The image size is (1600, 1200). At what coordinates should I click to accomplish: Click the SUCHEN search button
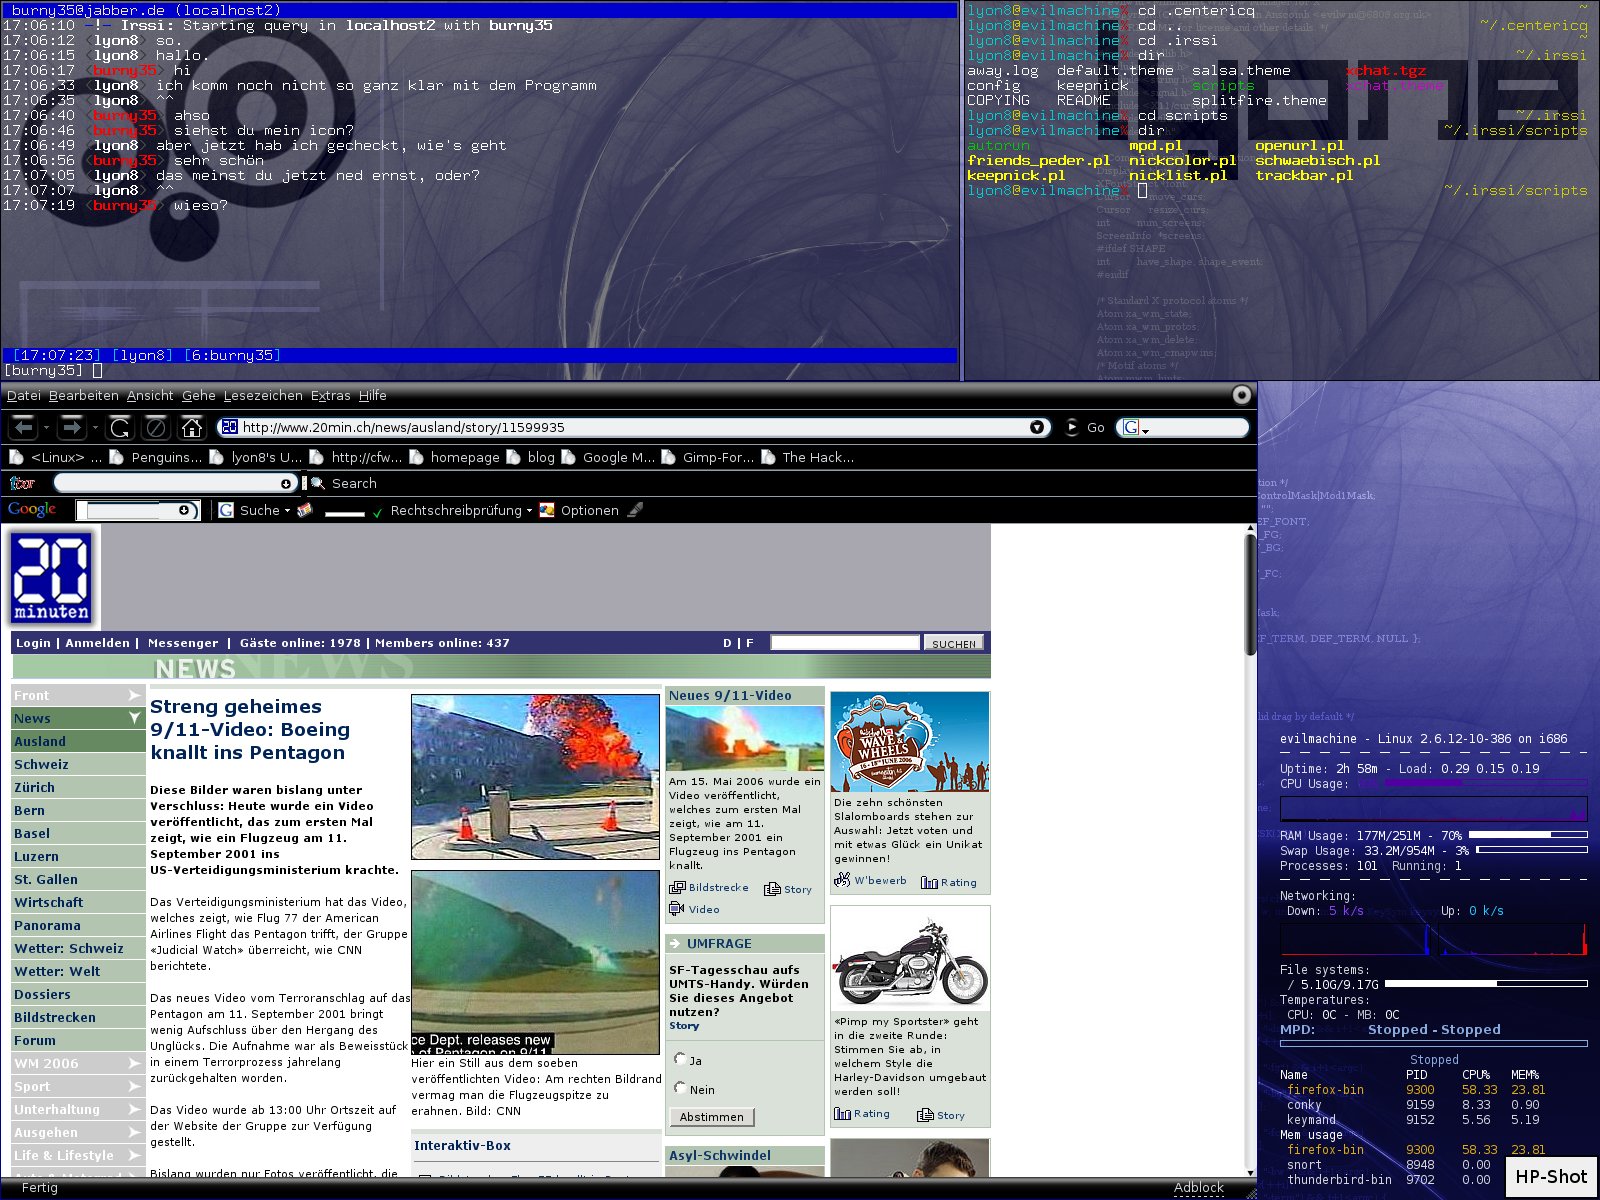(953, 643)
